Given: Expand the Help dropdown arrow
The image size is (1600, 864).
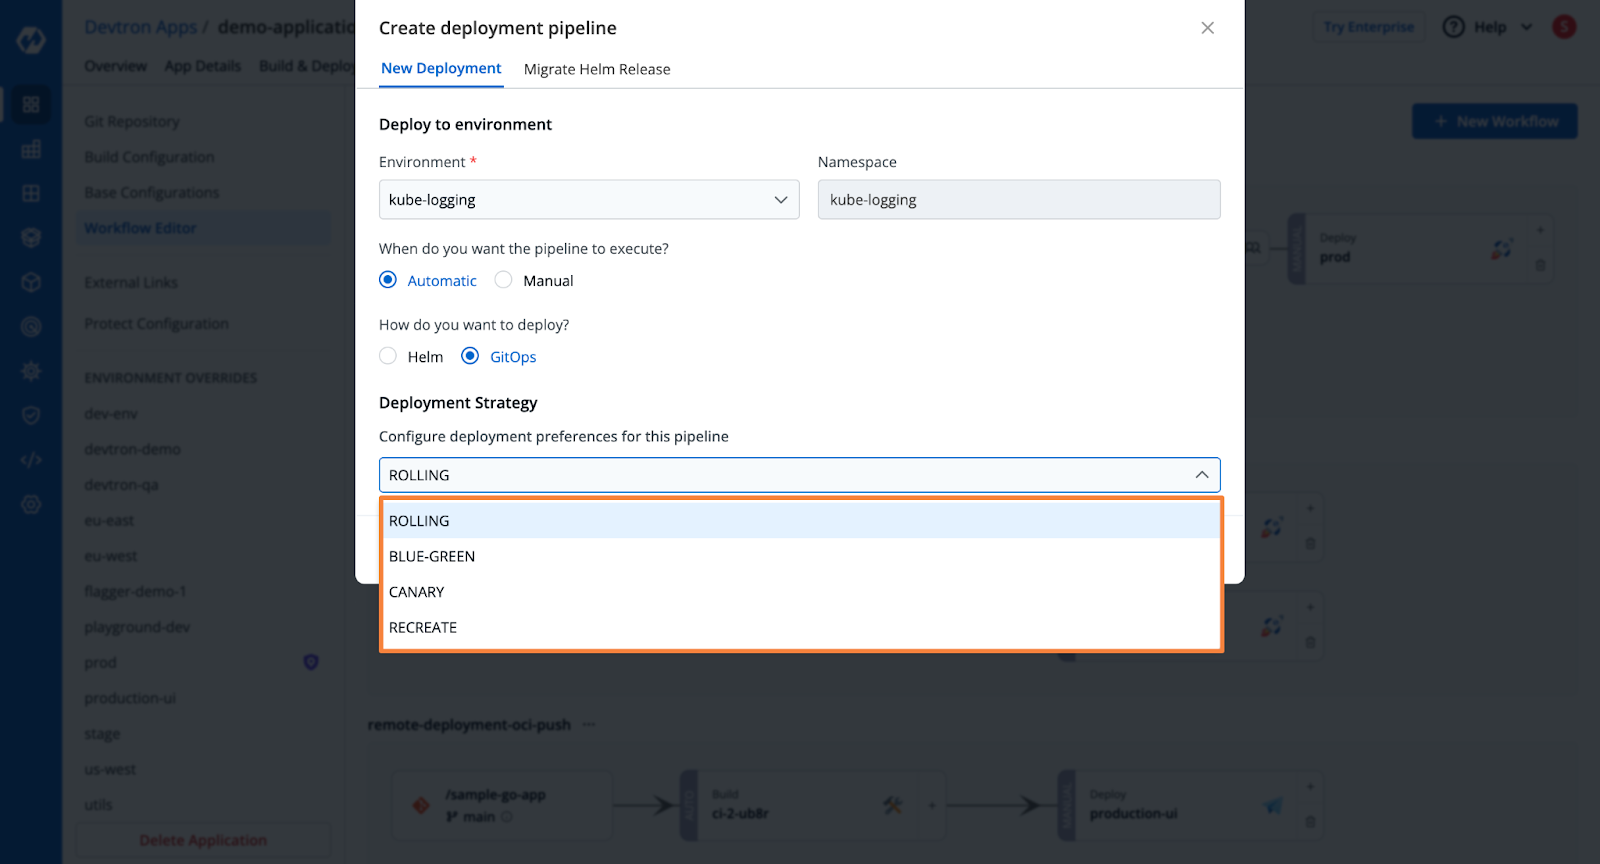Looking at the screenshot, I should click(1526, 27).
